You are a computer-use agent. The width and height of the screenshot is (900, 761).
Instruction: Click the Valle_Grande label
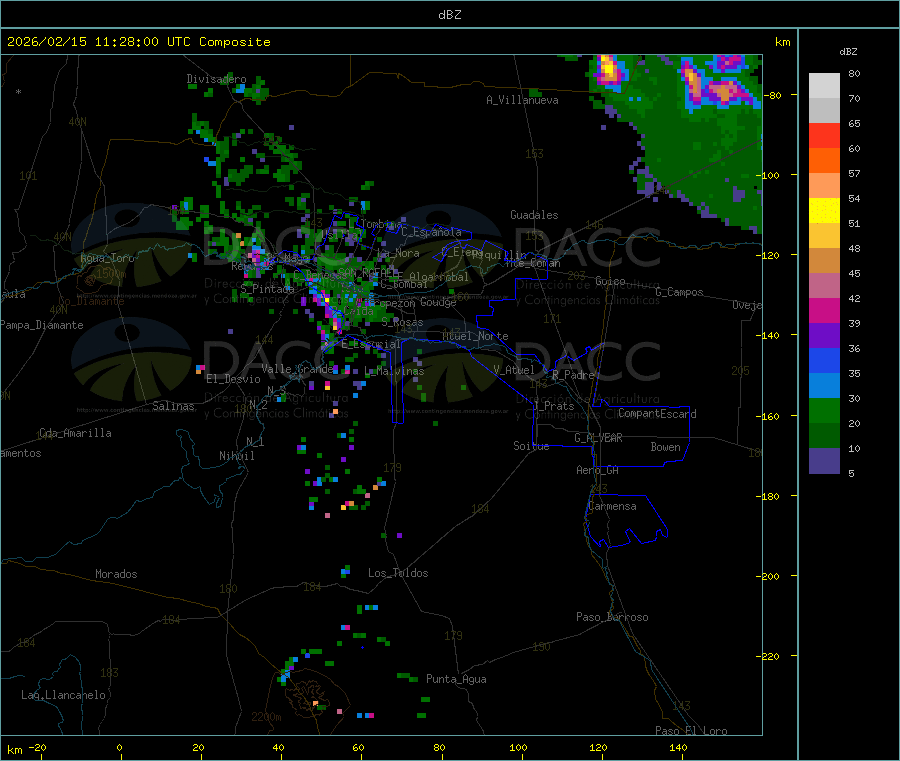pyautogui.click(x=298, y=368)
